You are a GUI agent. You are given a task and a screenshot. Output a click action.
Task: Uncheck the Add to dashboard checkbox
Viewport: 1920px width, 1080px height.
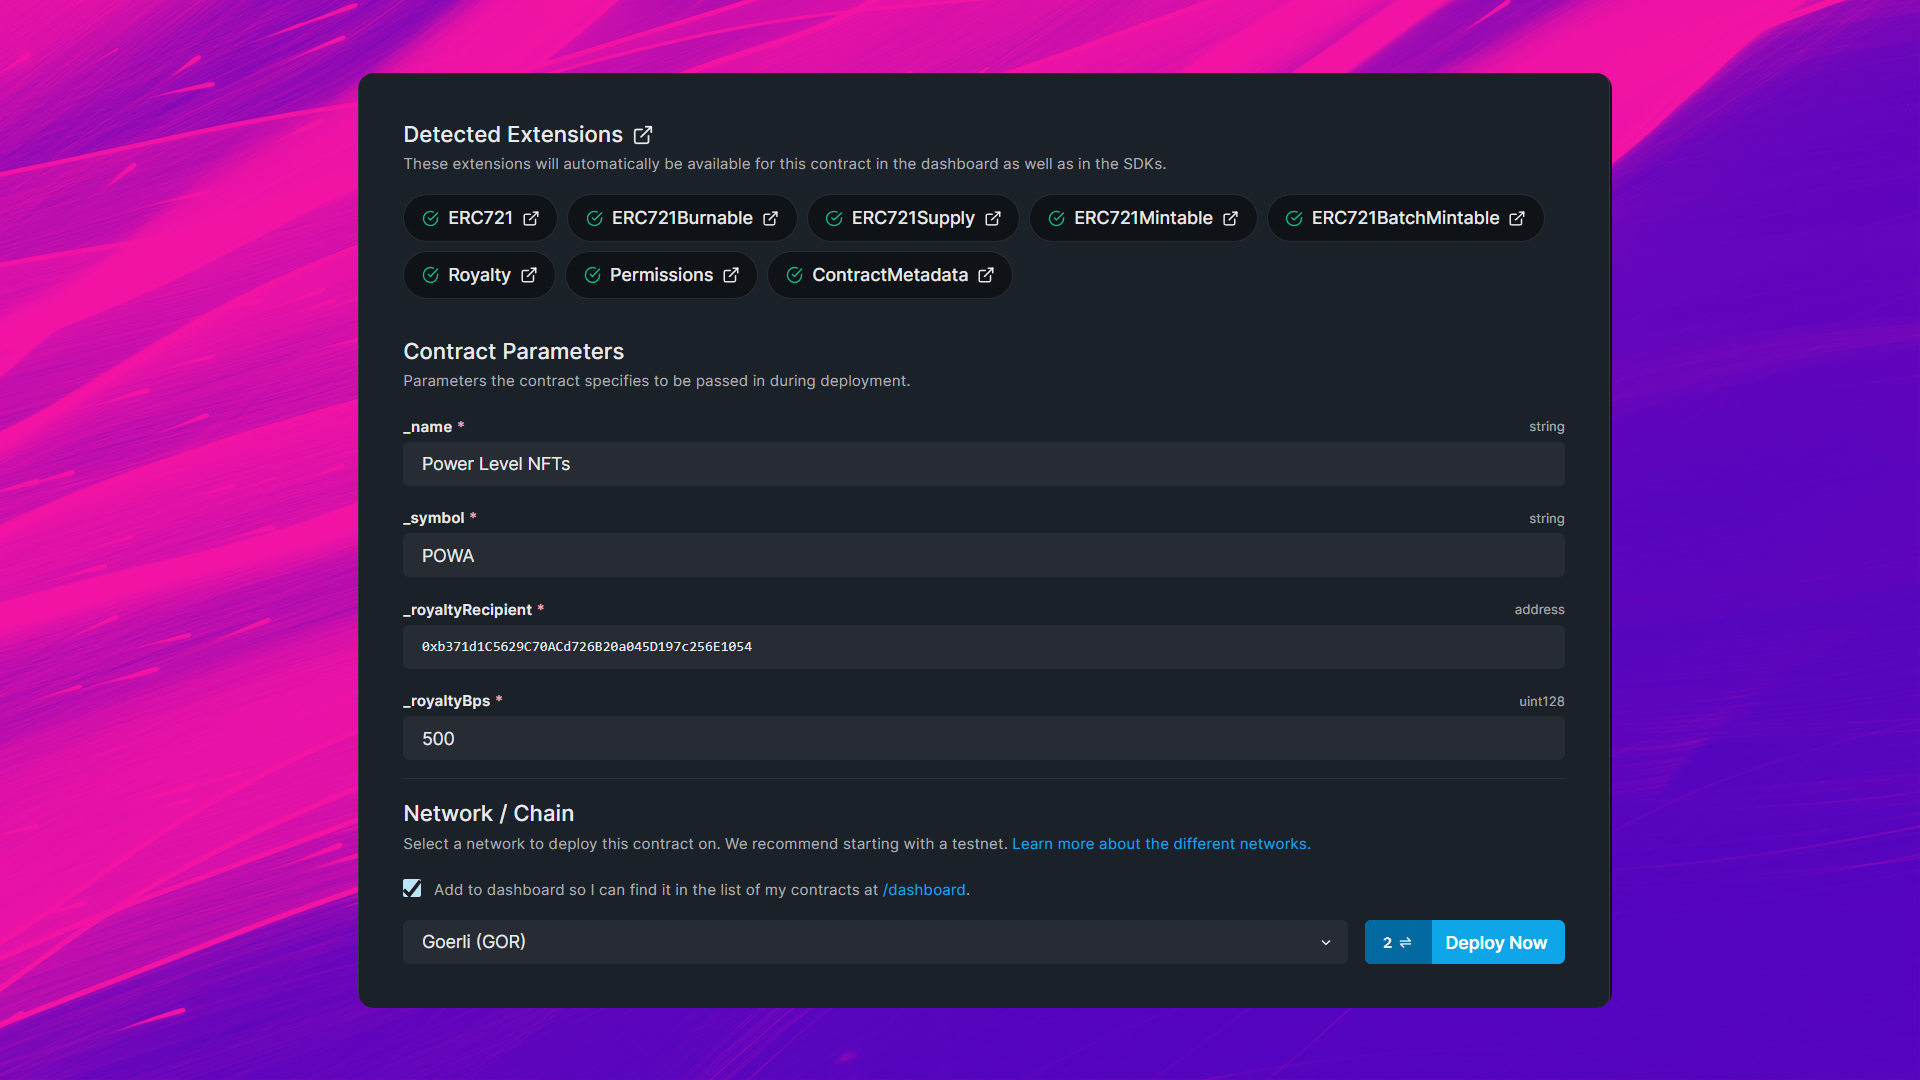pos(411,888)
